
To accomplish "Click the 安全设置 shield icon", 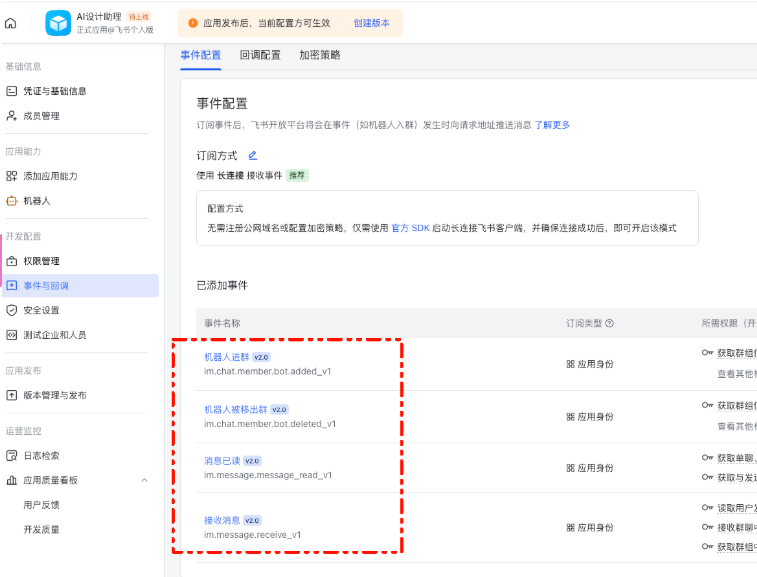I will point(12,310).
